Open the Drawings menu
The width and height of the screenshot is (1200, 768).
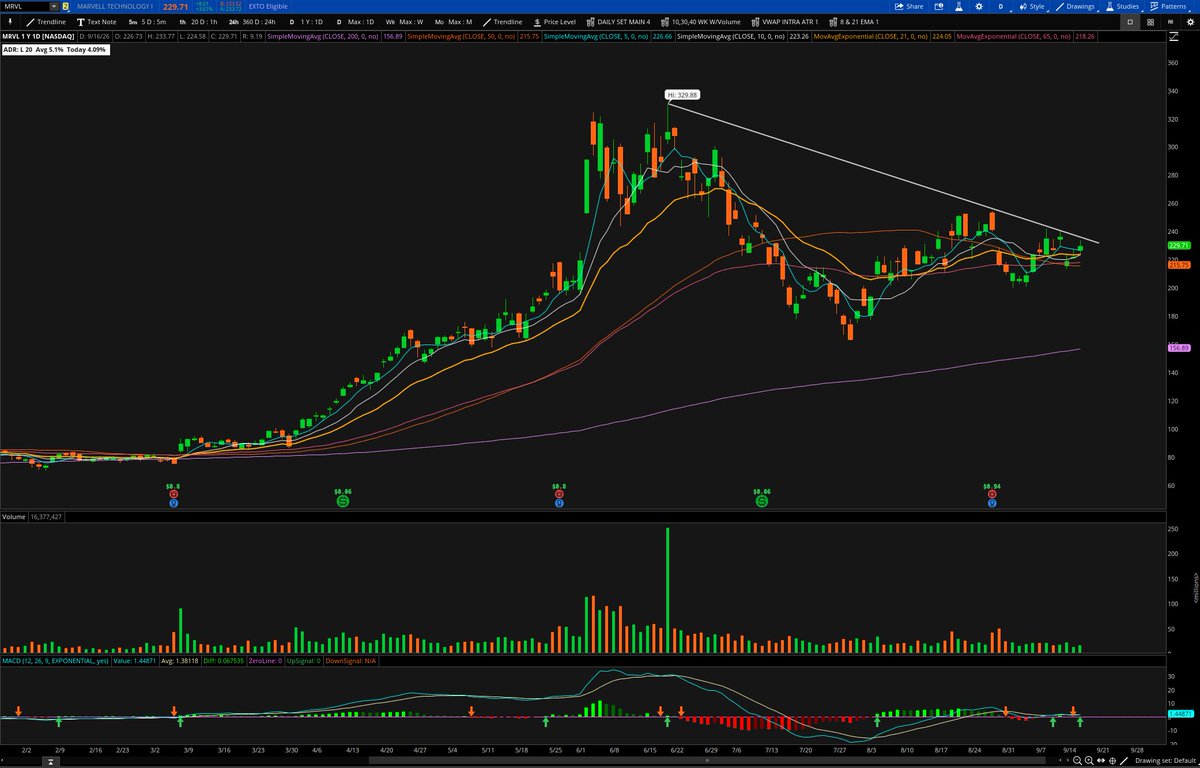click(x=1077, y=6)
